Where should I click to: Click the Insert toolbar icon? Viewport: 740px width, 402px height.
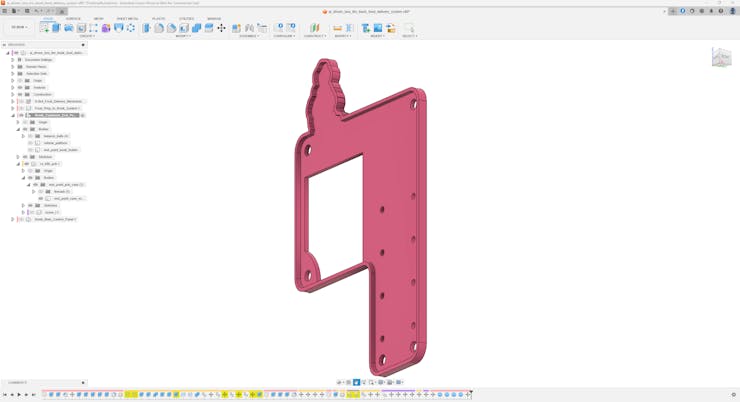(366, 28)
